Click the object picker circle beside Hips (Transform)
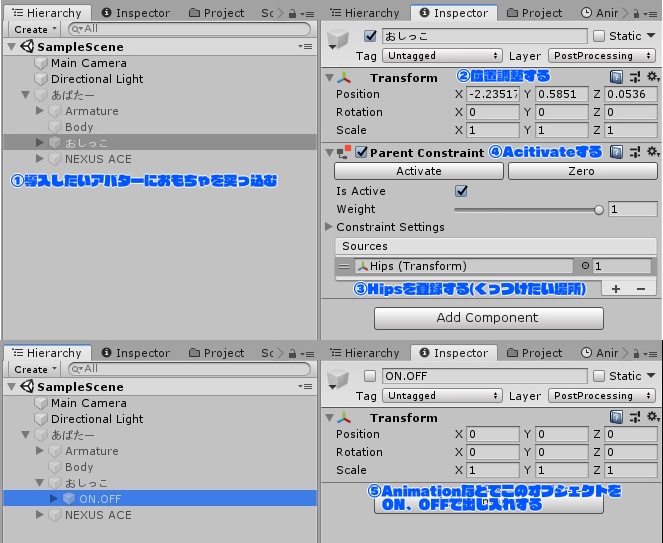The height and width of the screenshot is (543, 663). (585, 266)
